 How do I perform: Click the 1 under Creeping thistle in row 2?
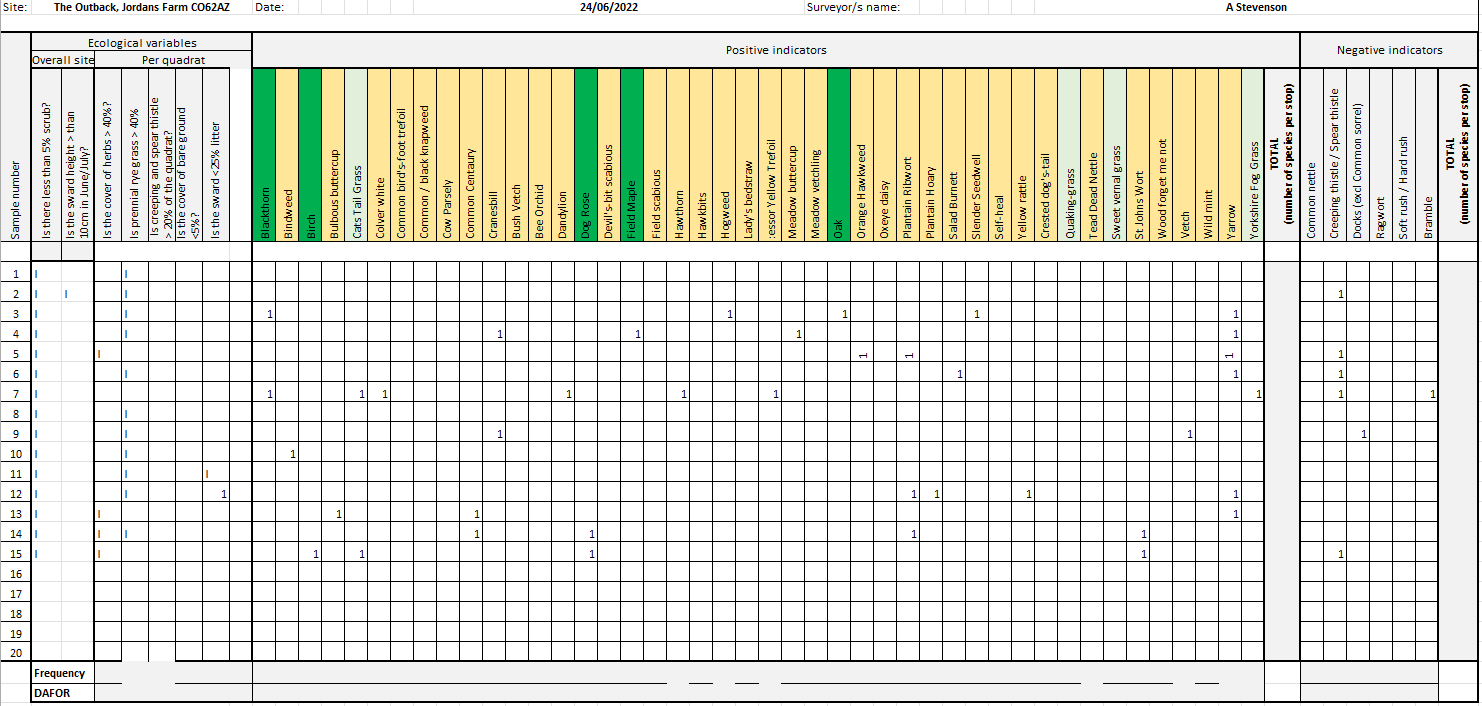(1341, 294)
